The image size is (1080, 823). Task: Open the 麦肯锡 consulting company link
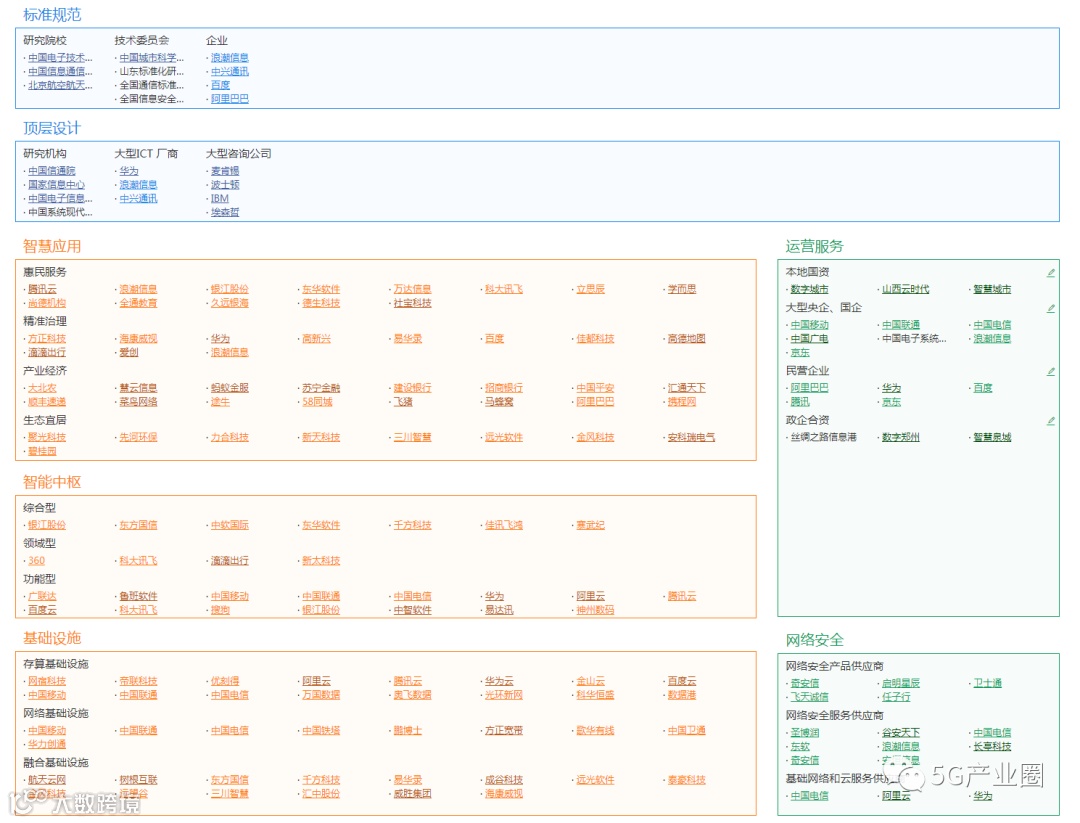coord(225,171)
